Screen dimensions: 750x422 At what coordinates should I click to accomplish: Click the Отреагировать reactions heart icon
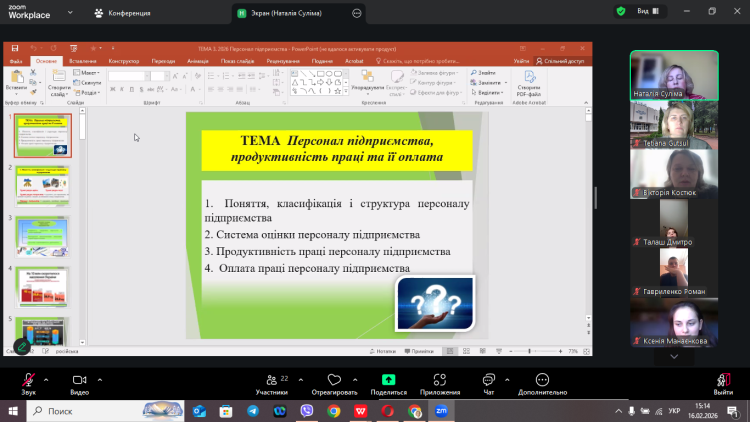coord(335,380)
